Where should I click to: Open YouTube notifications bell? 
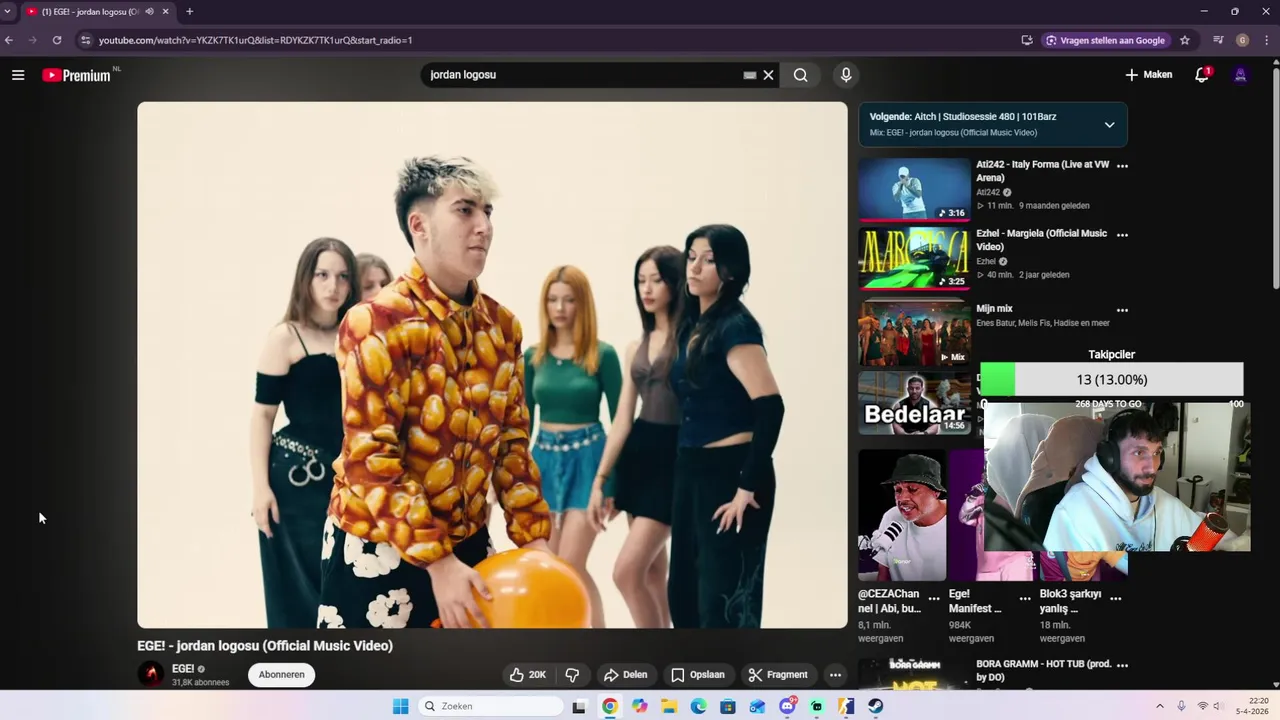(1202, 75)
